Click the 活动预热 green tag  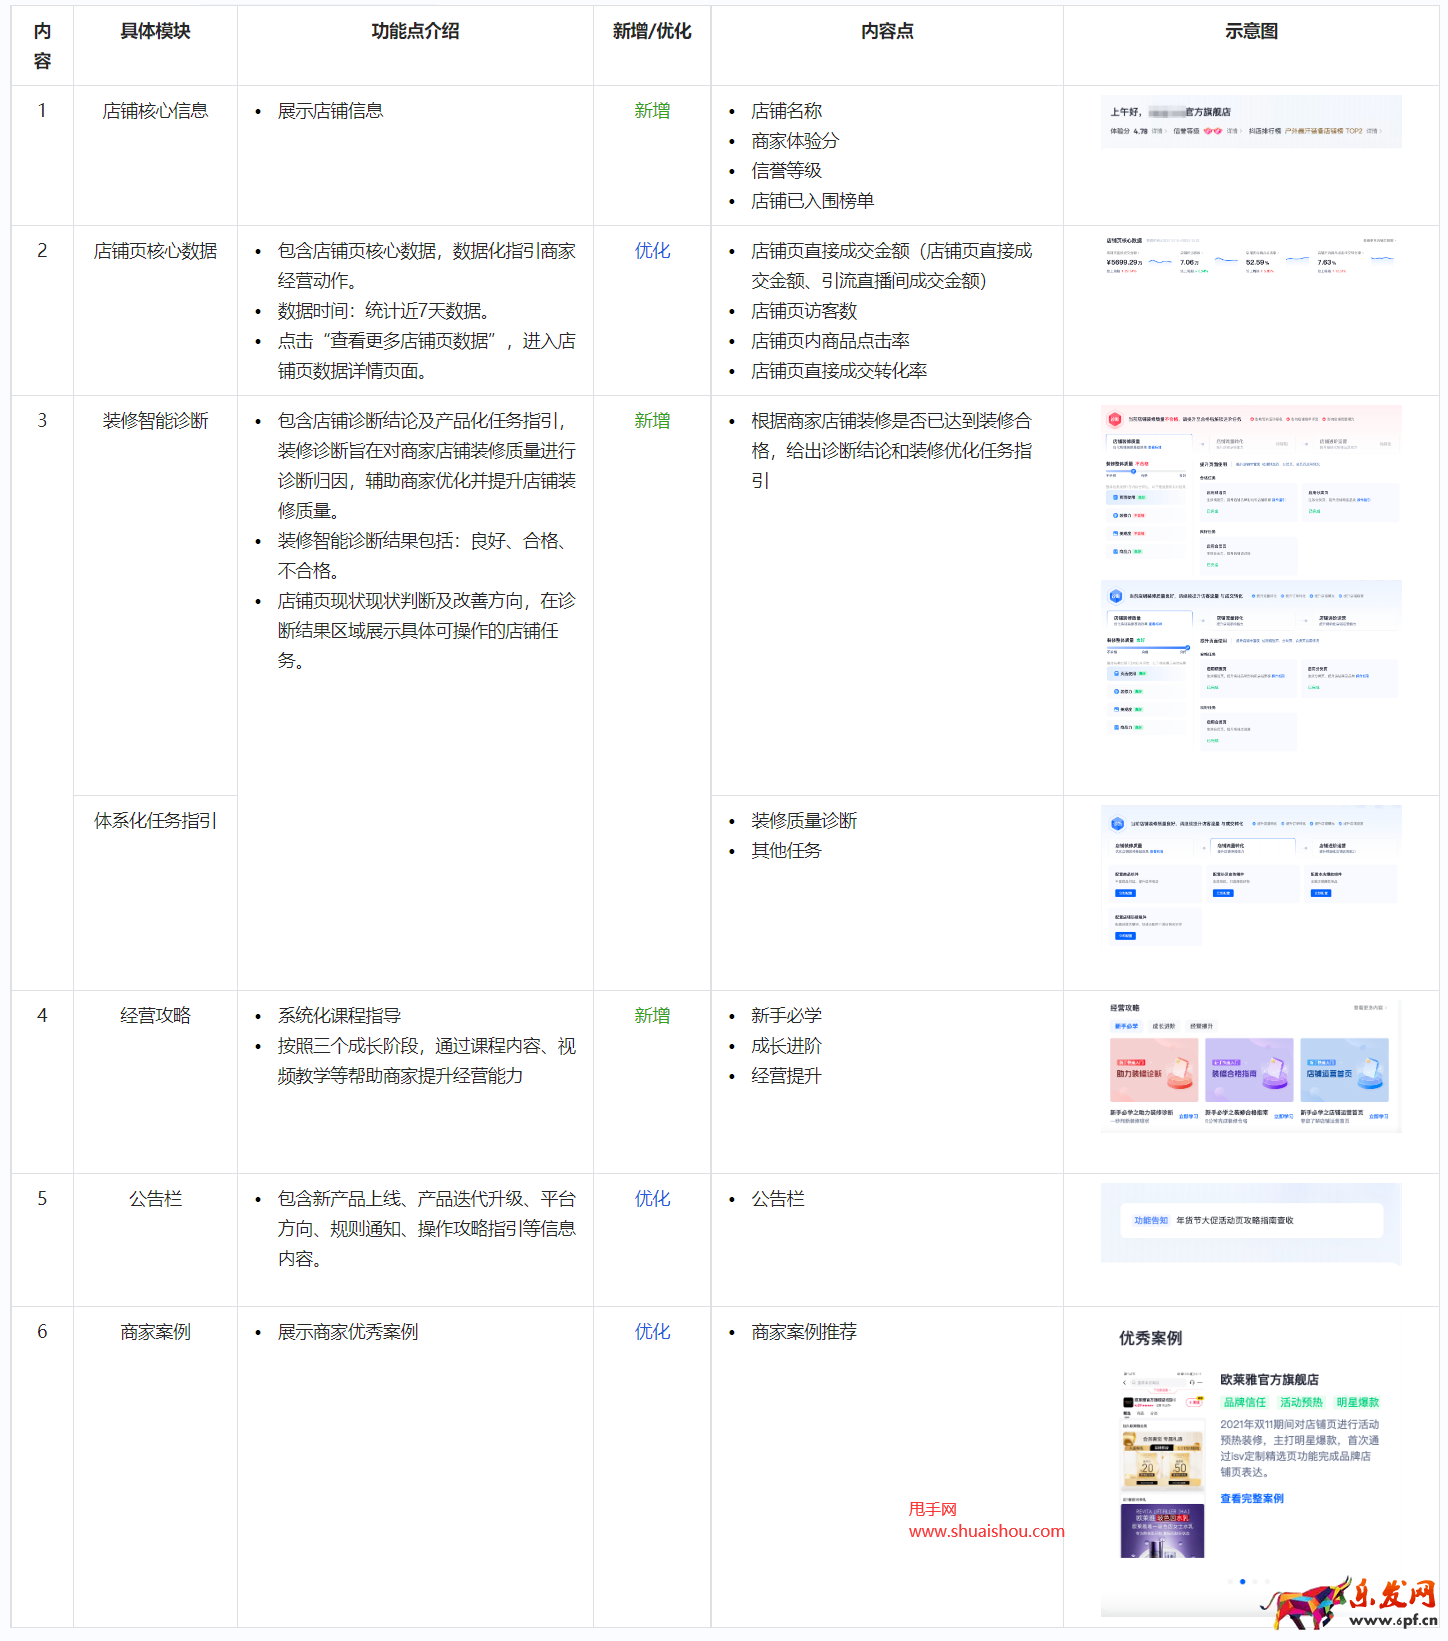point(1301,1402)
